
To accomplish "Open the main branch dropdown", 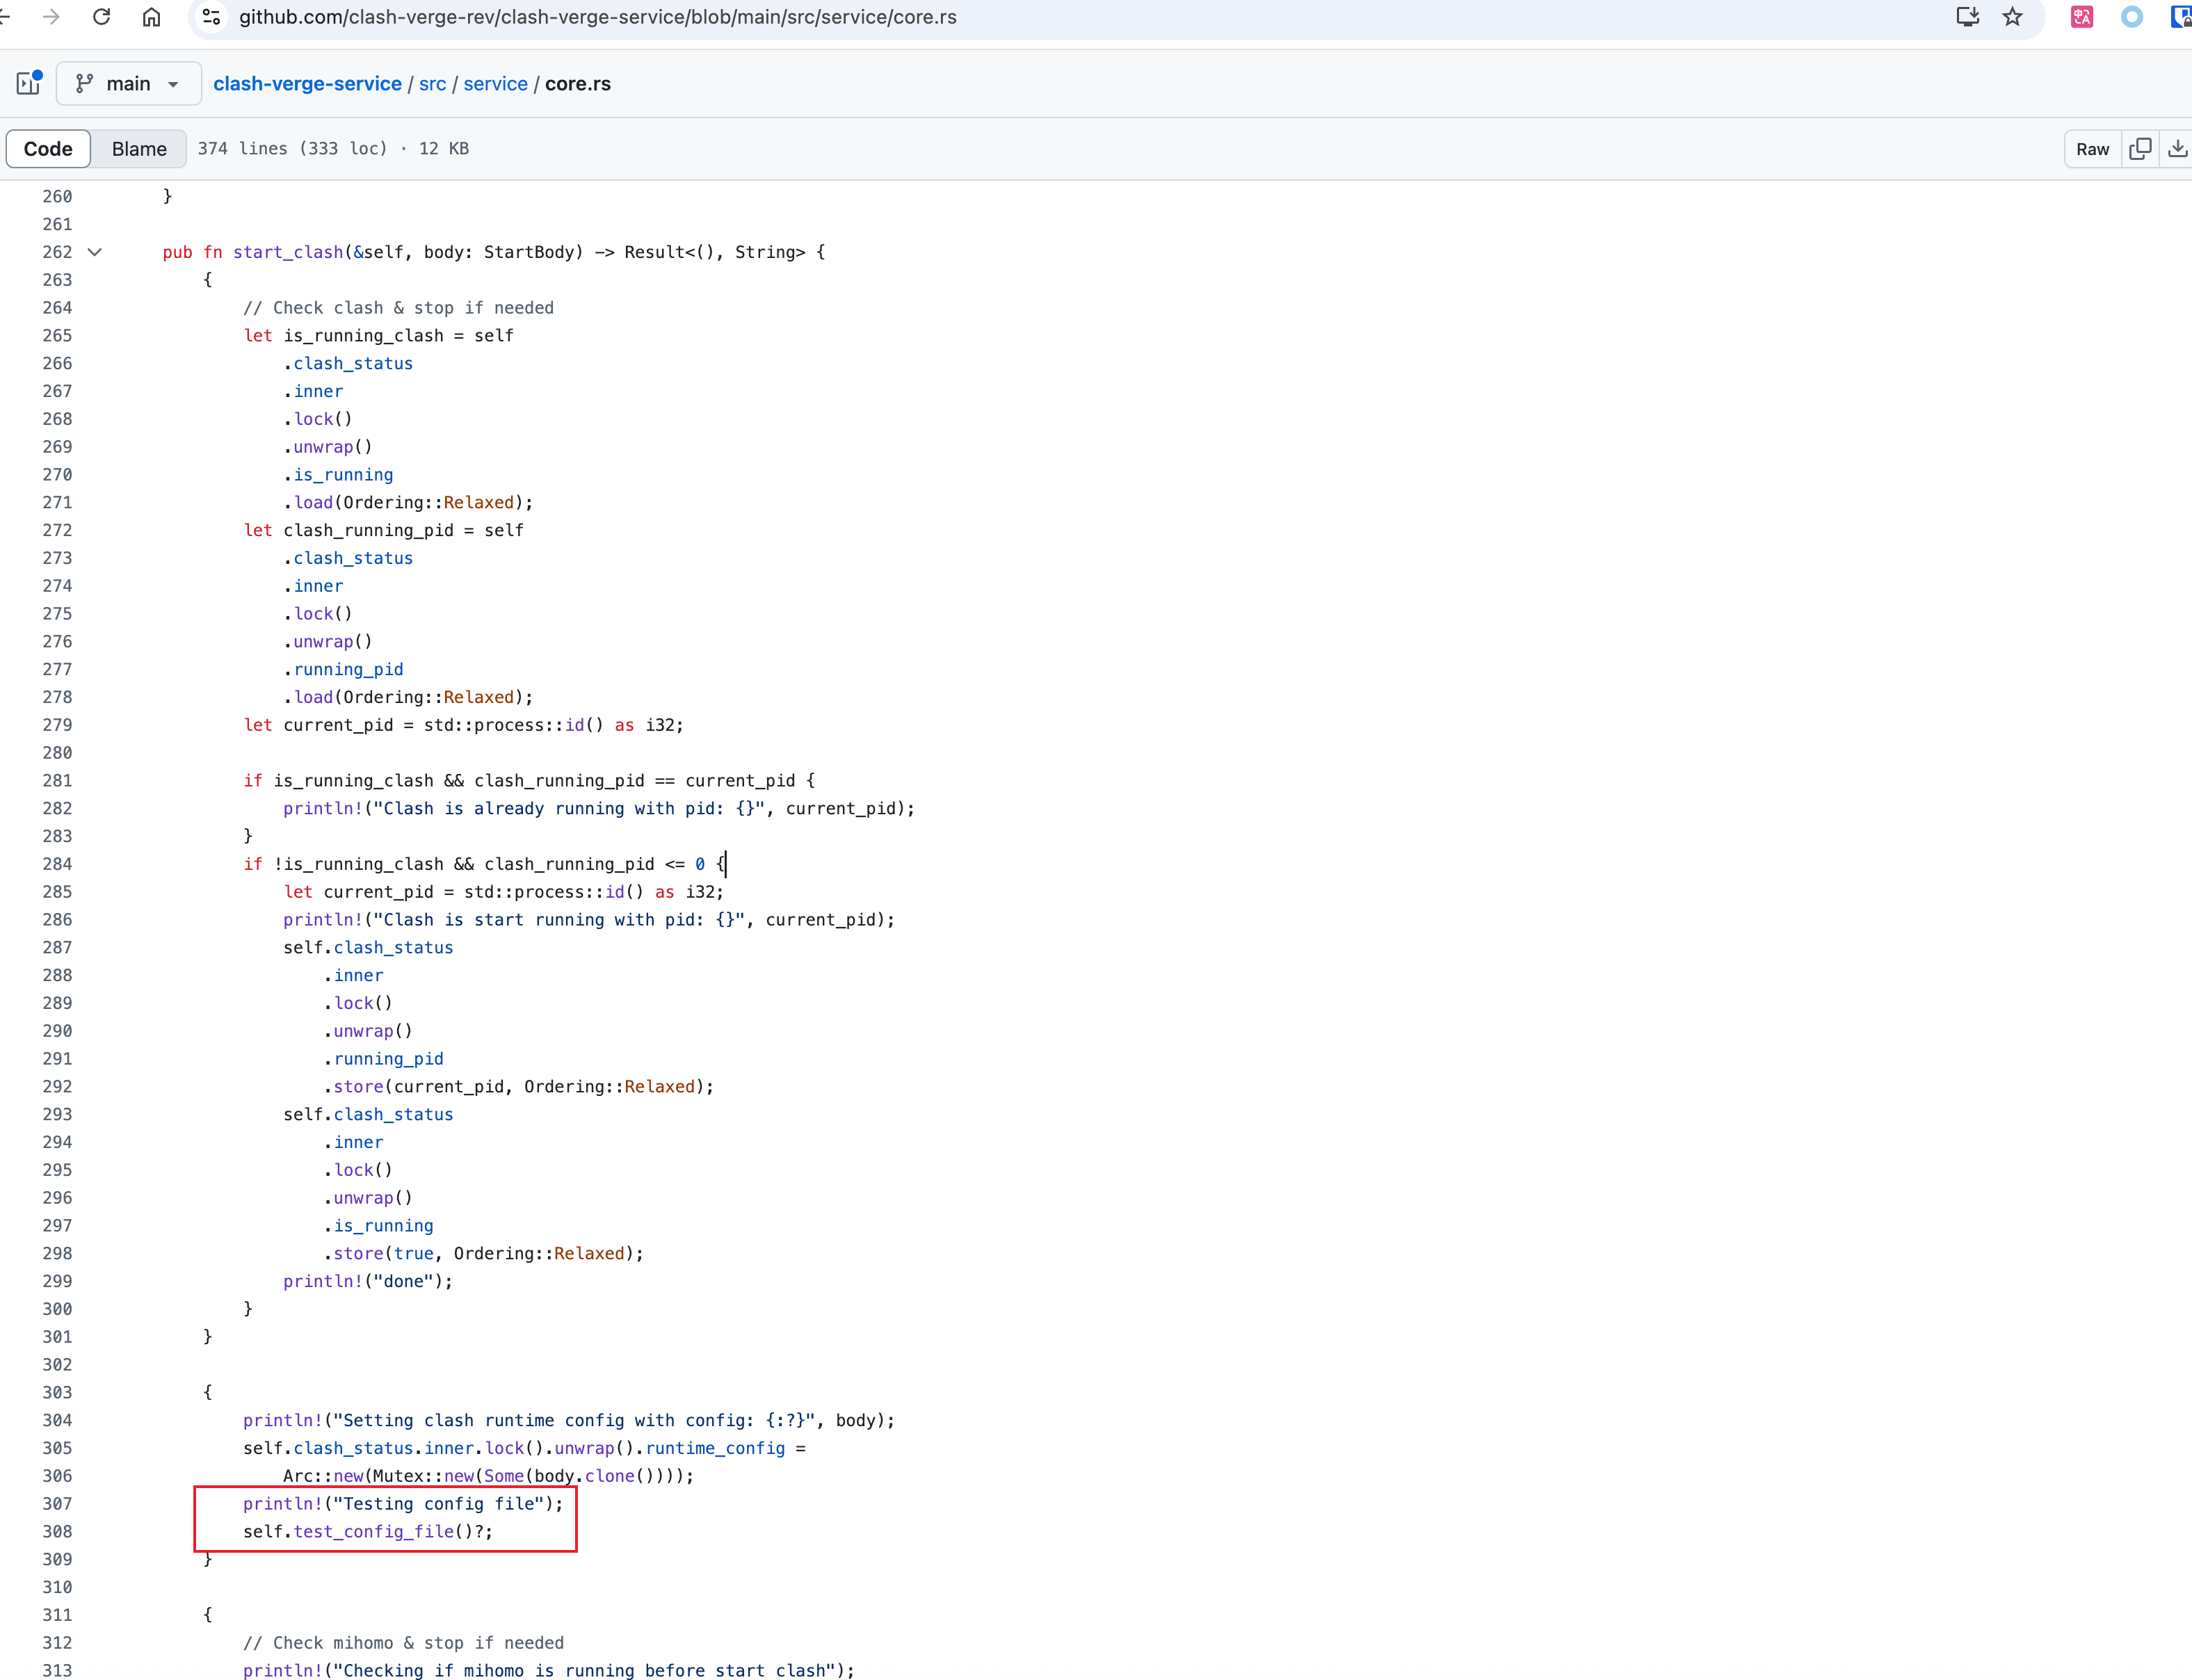I will point(129,83).
